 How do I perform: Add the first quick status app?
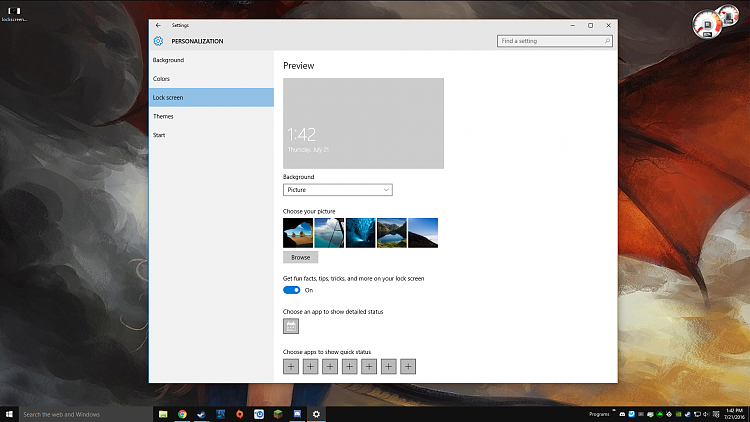291,366
